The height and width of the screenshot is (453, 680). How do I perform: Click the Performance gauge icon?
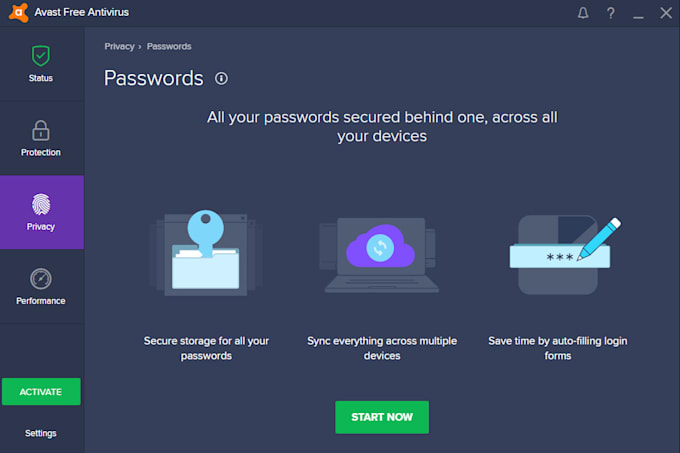41,278
